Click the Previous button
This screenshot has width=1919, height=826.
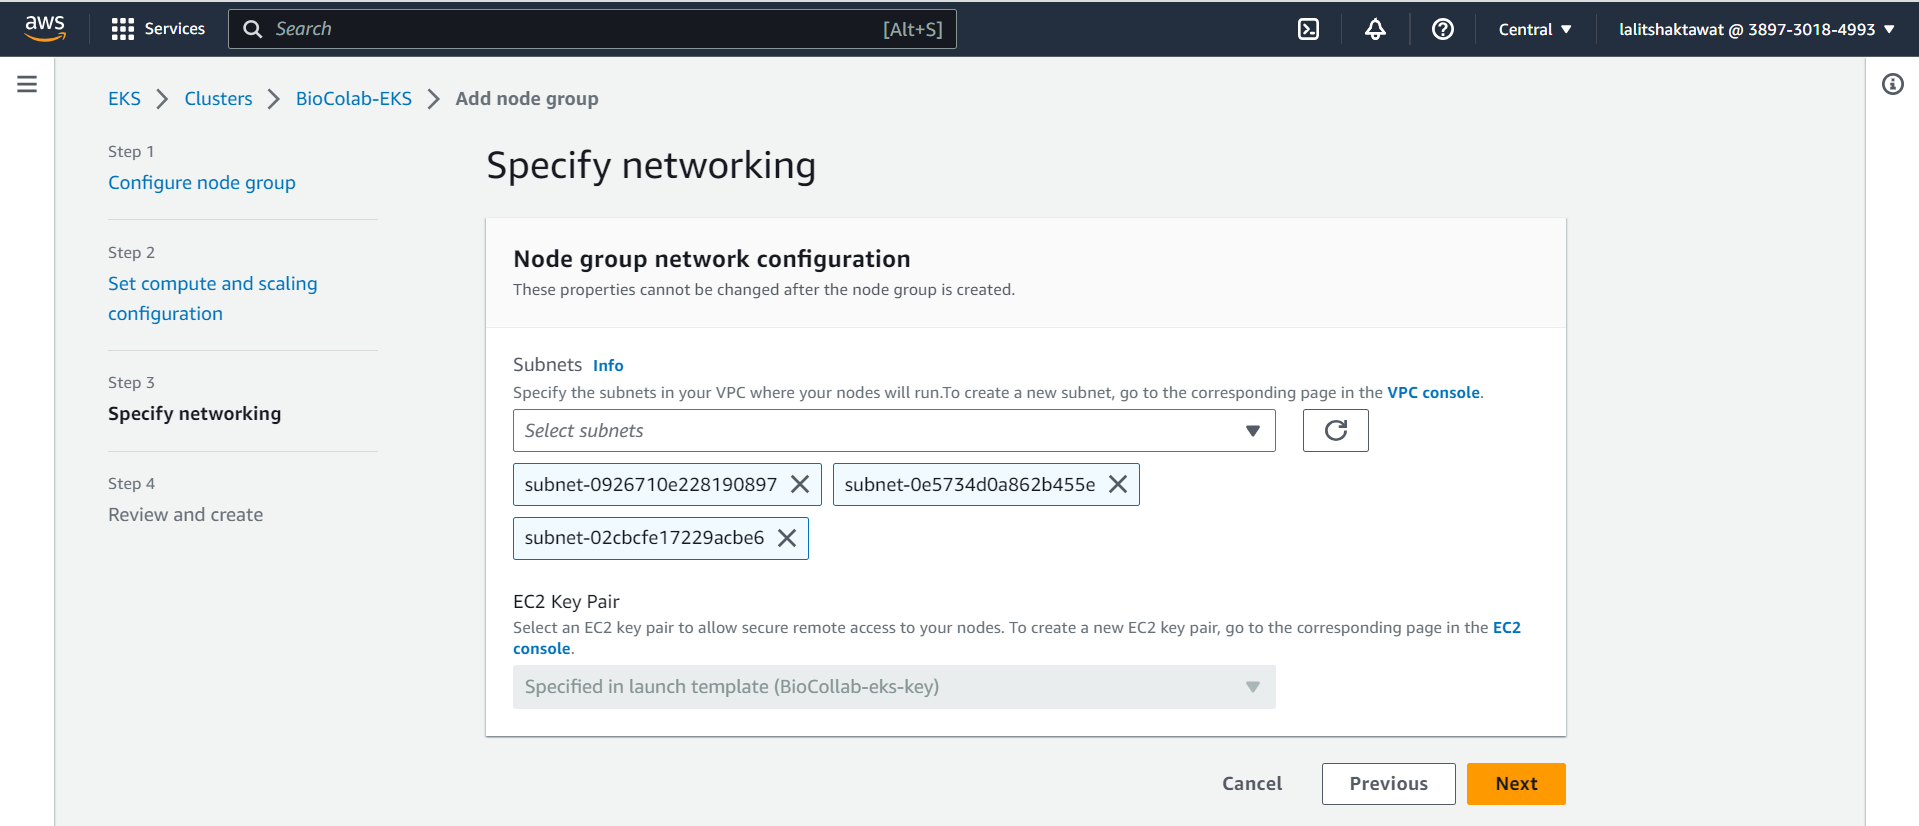(1388, 783)
